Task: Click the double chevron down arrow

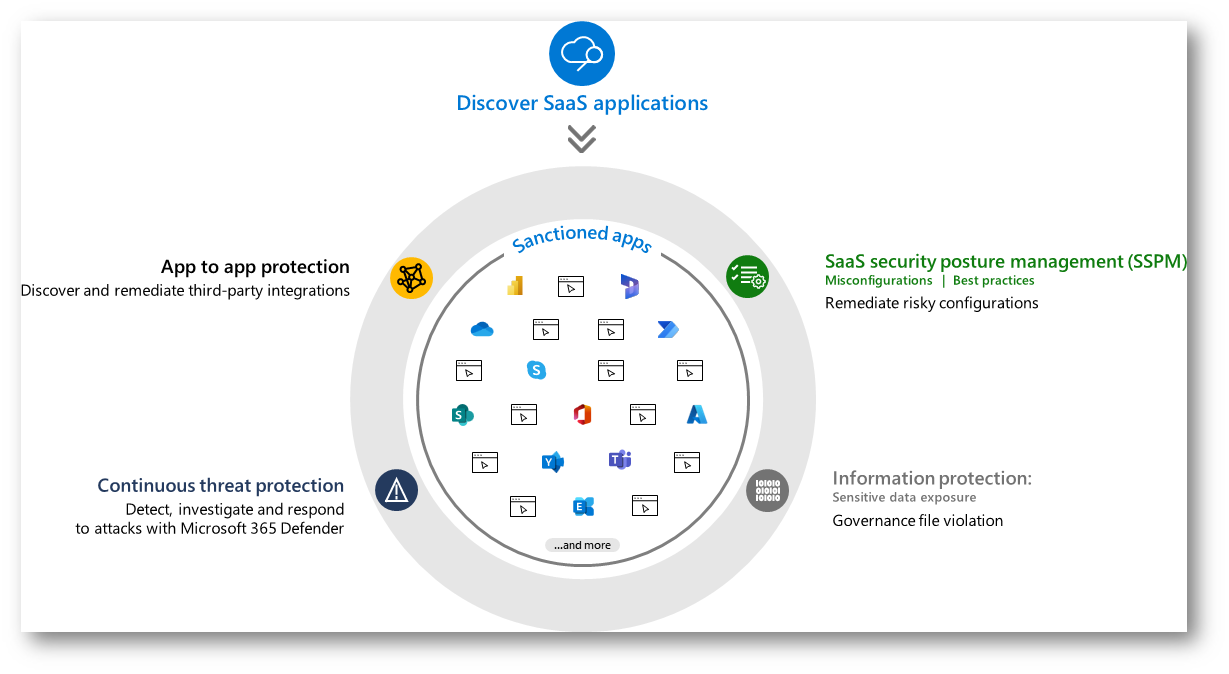Action: coord(582,138)
